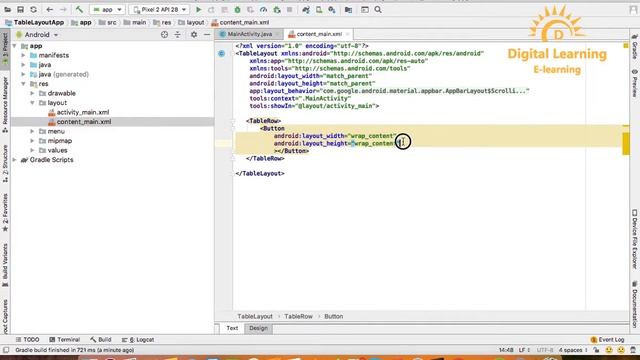Click the Profile app gauge icon

pyautogui.click(x=263, y=9)
